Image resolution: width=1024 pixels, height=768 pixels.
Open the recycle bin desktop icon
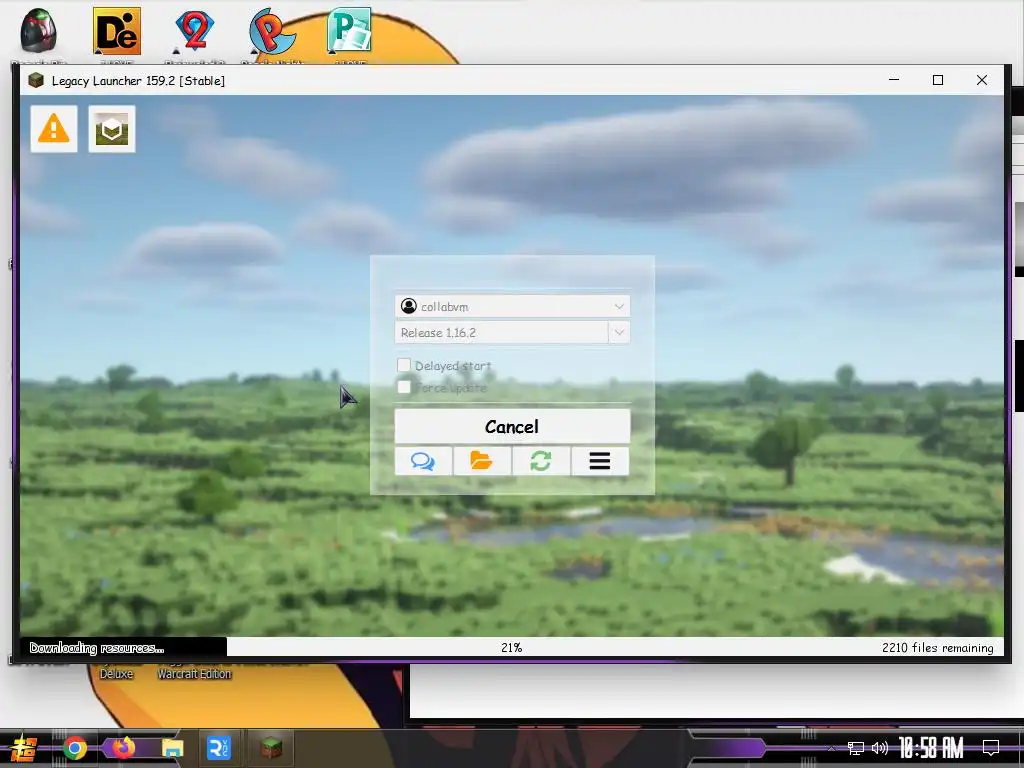coord(39,31)
